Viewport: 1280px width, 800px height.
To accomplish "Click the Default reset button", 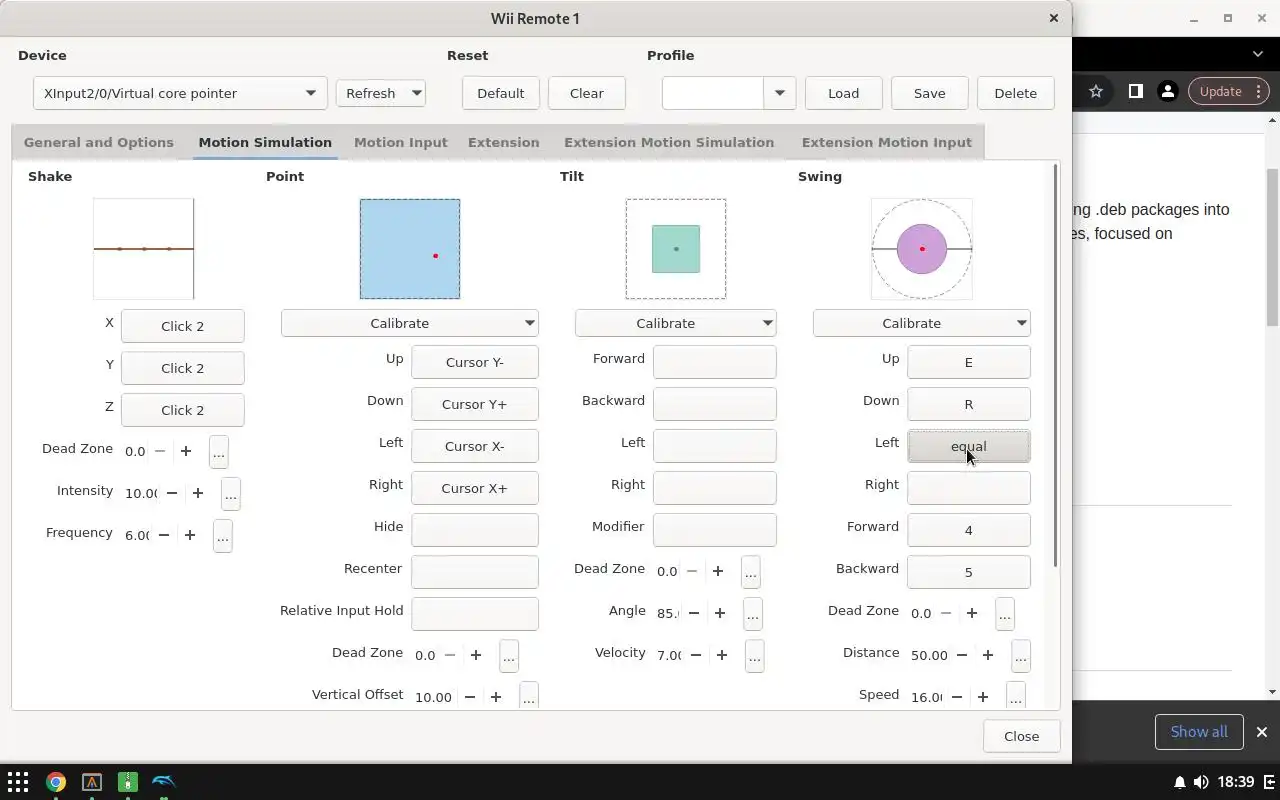I will [x=501, y=93].
